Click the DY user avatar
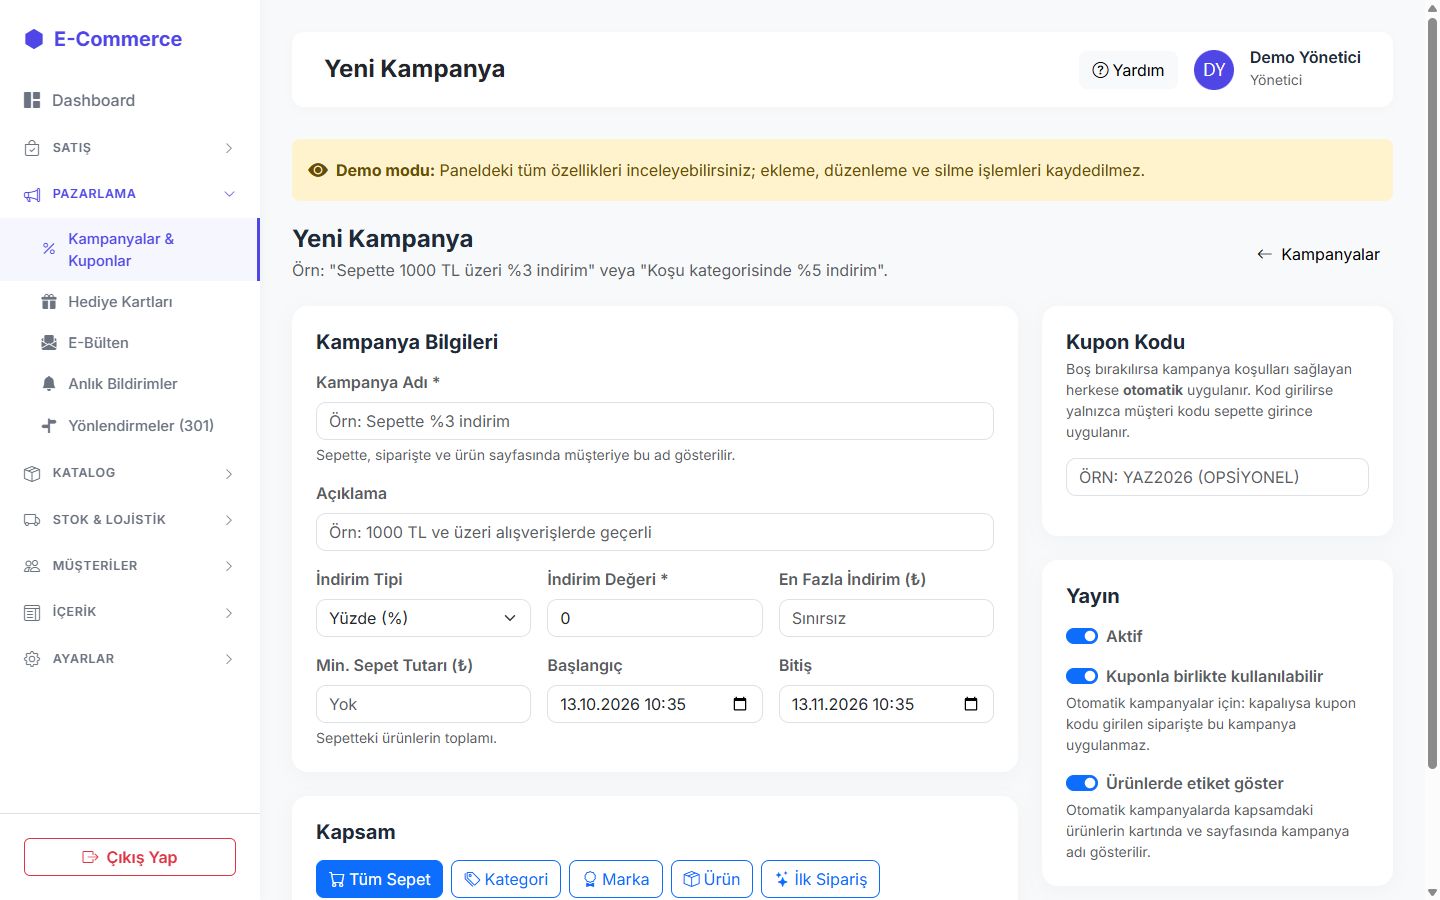 (x=1214, y=70)
